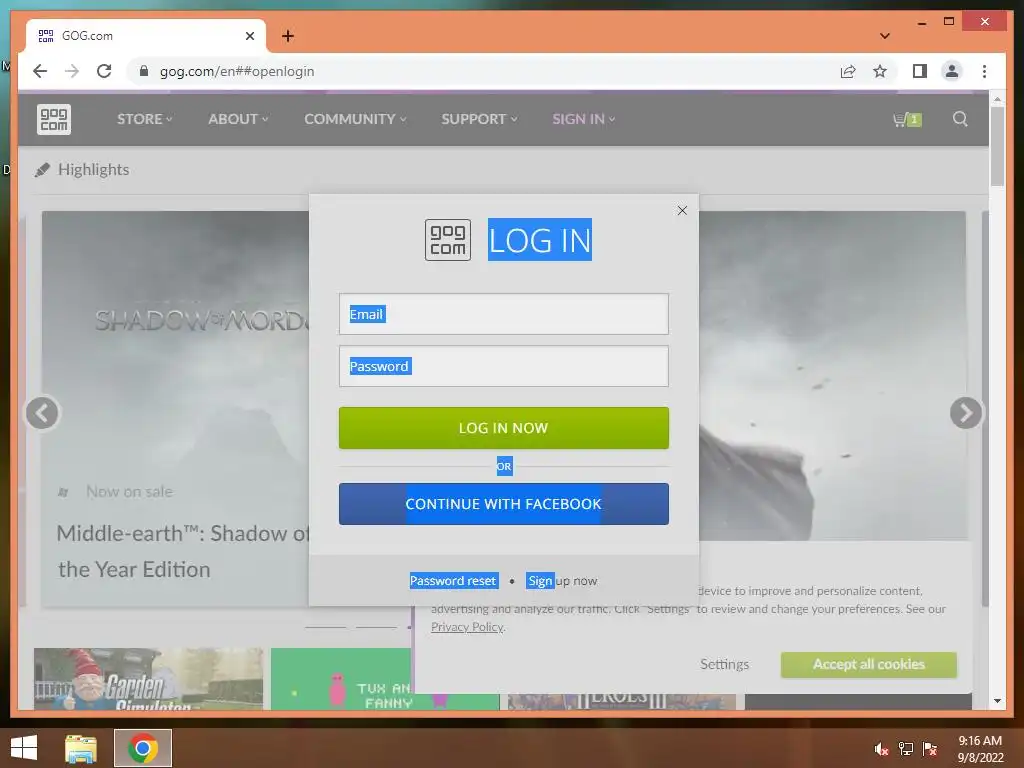The width and height of the screenshot is (1024, 768).
Task: Expand the SIGN IN menu
Action: tap(583, 119)
